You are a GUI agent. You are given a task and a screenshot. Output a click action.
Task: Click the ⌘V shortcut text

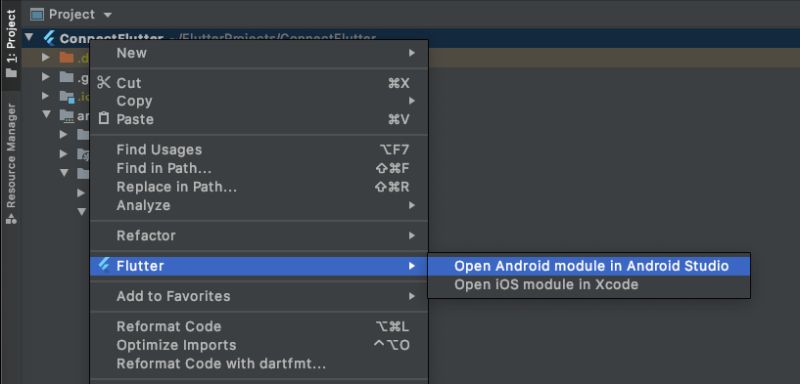pyautogui.click(x=398, y=119)
